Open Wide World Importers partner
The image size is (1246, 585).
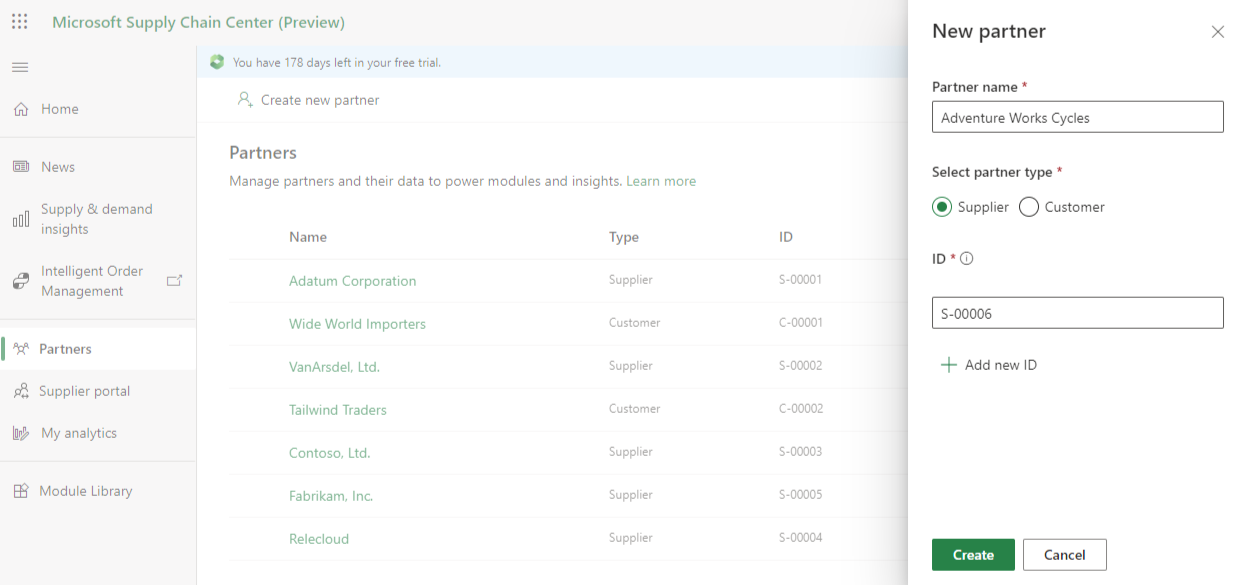point(357,324)
